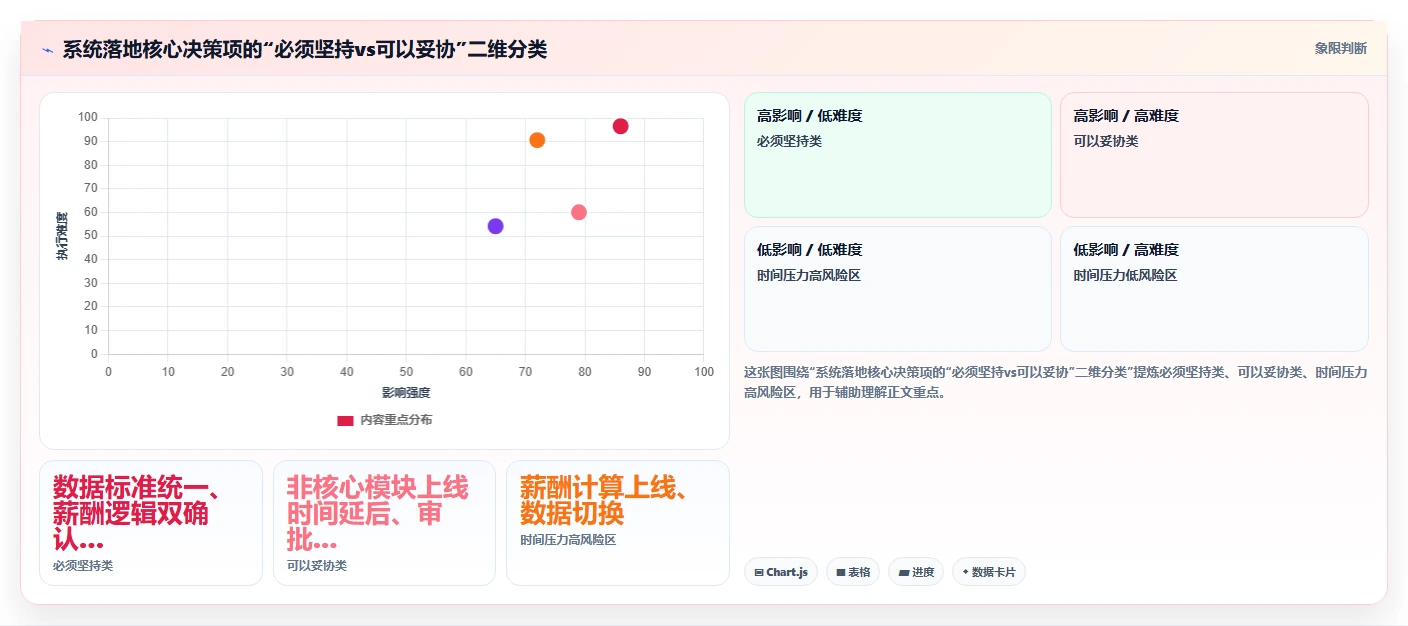The image size is (1408, 626).
Task: Select the orange scatter data point
Action: (x=537, y=140)
